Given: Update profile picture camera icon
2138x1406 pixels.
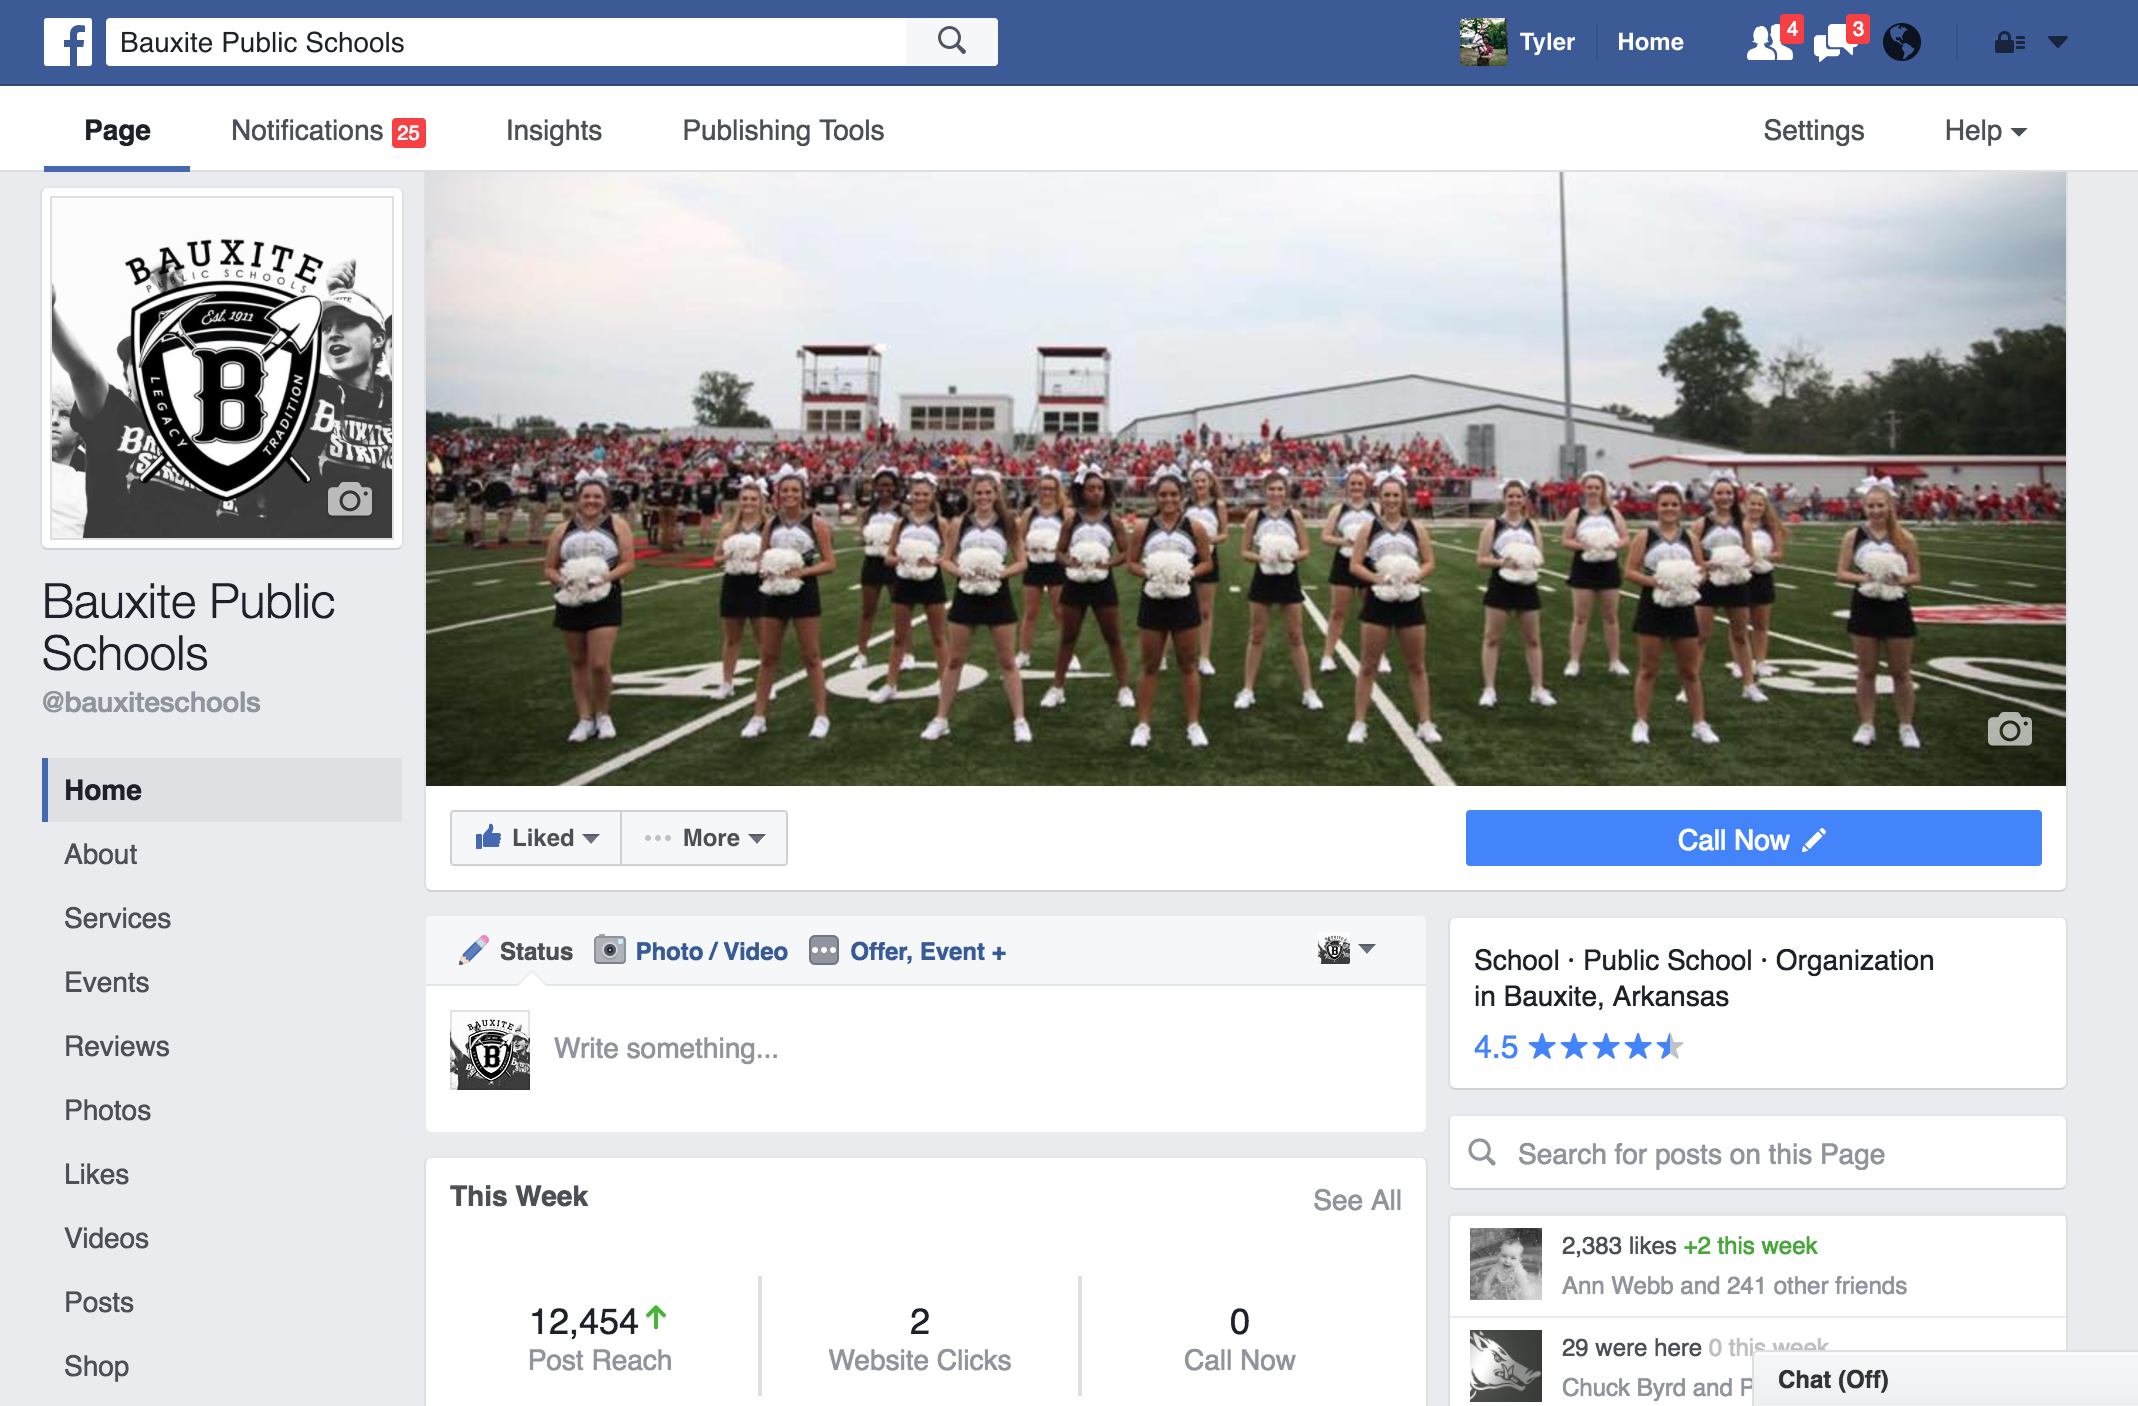Looking at the screenshot, I should pos(350,499).
